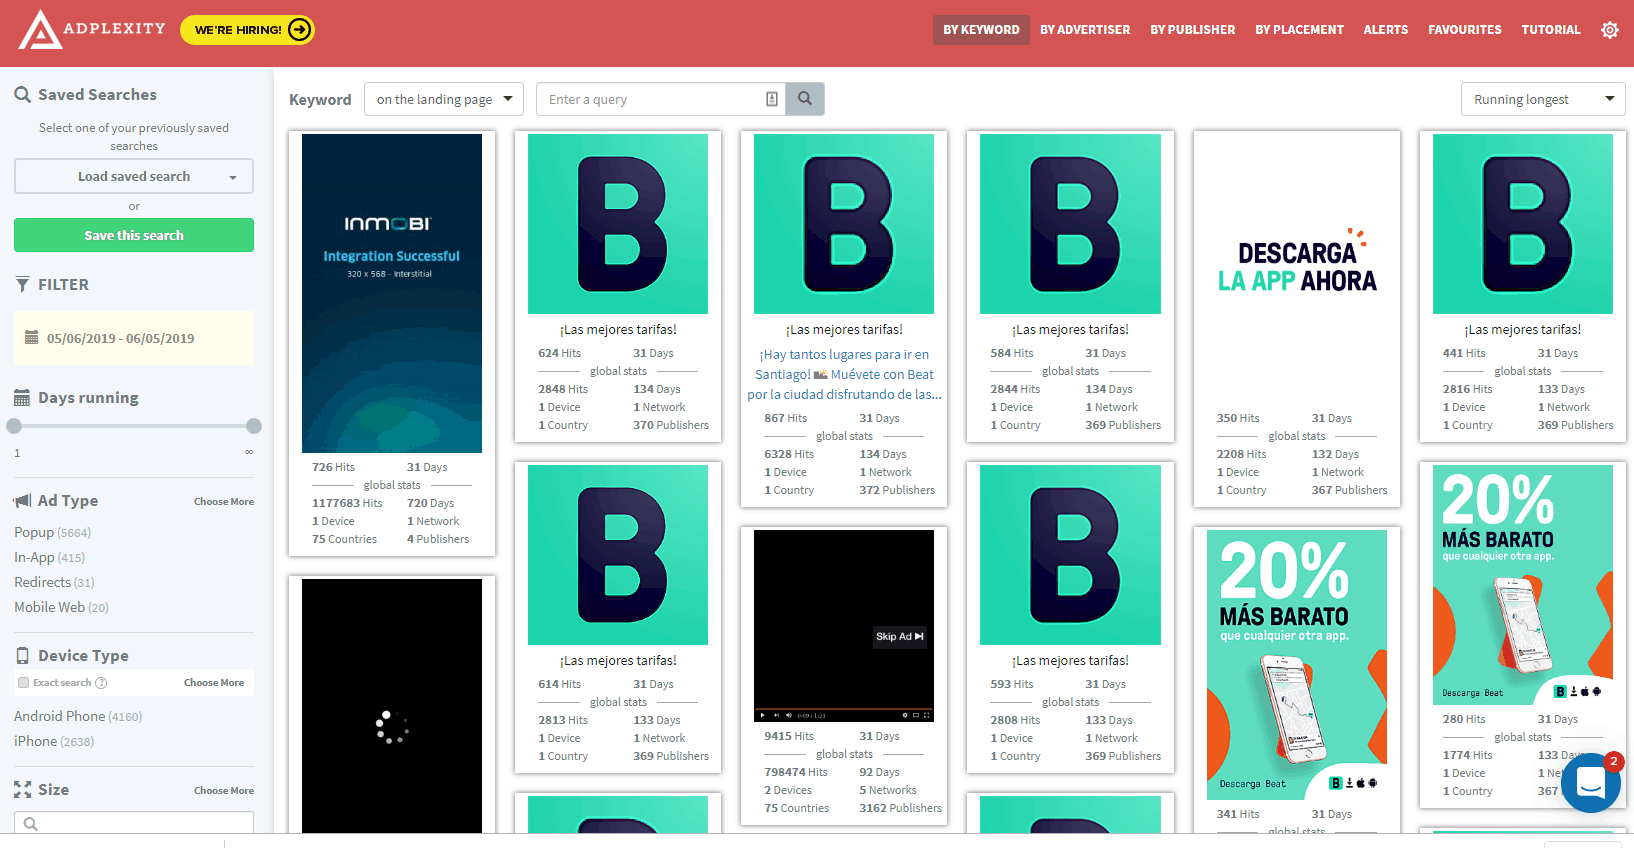Open the Beat ad thumbnail with 593 Hits
Viewport: 1634px width, 848px height.
click(1070, 555)
